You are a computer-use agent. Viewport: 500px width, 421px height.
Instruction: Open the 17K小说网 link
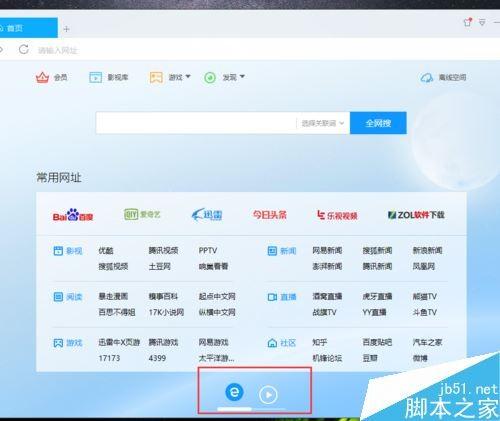[166, 312]
